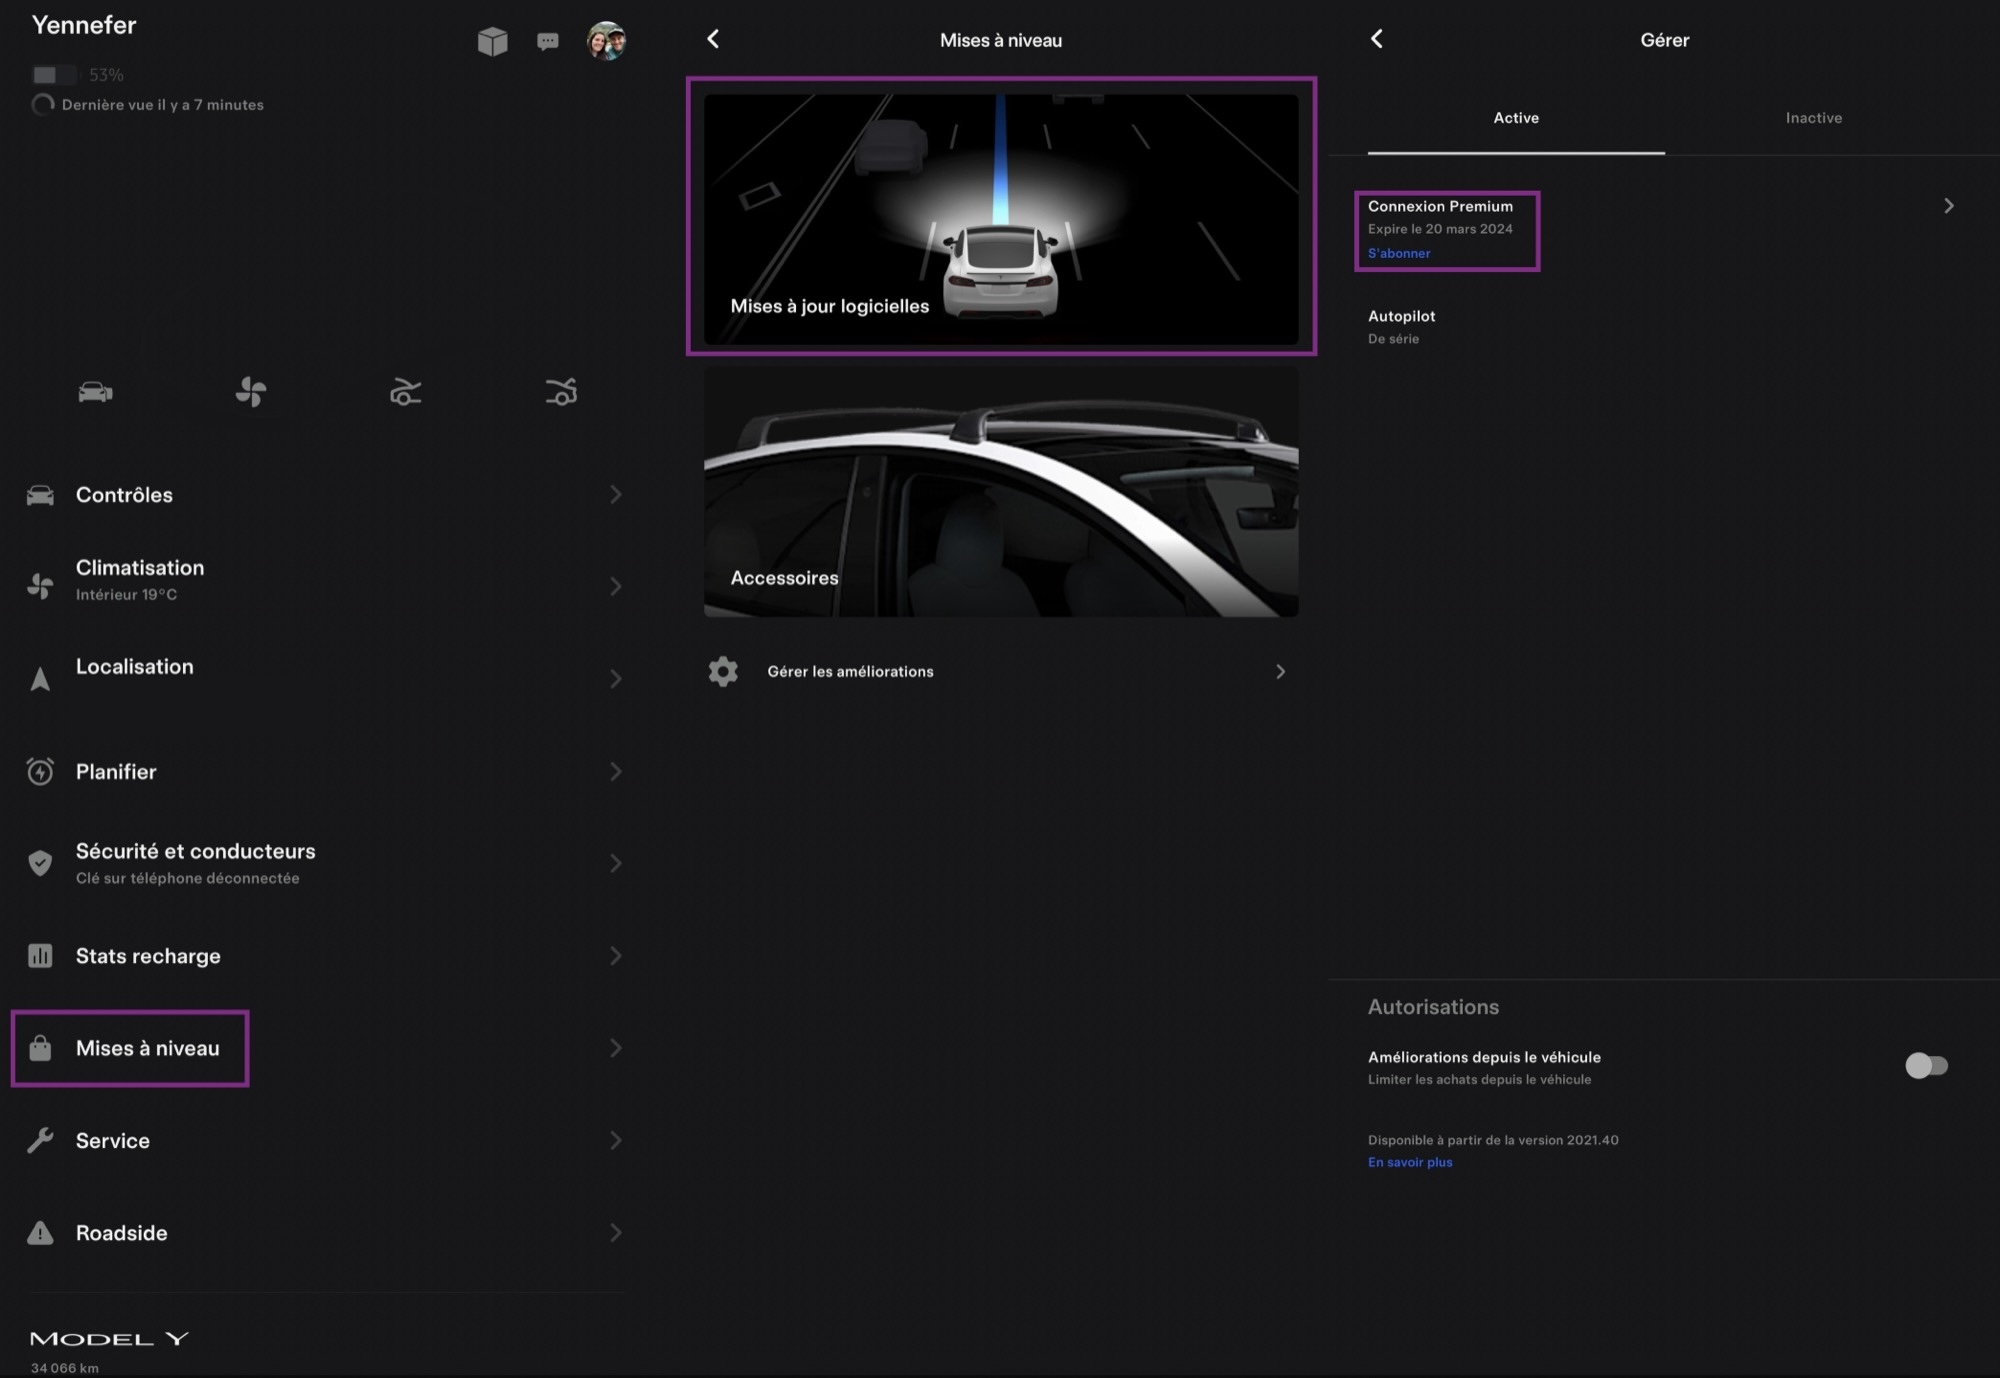Image resolution: width=2000 pixels, height=1378 pixels.
Task: Open Gérer les améliorations chevron
Action: [x=1280, y=671]
